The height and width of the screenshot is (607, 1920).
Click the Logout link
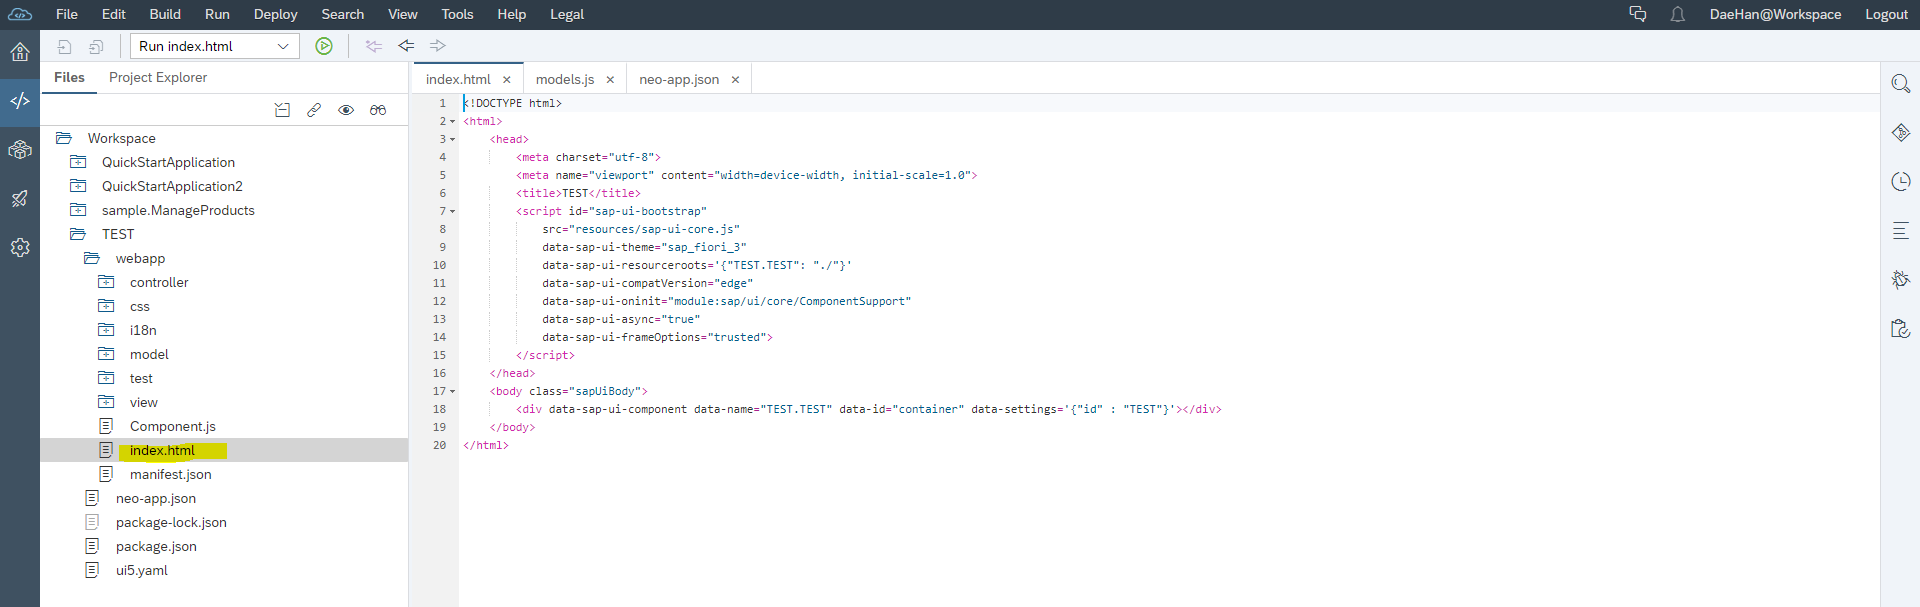(1886, 14)
